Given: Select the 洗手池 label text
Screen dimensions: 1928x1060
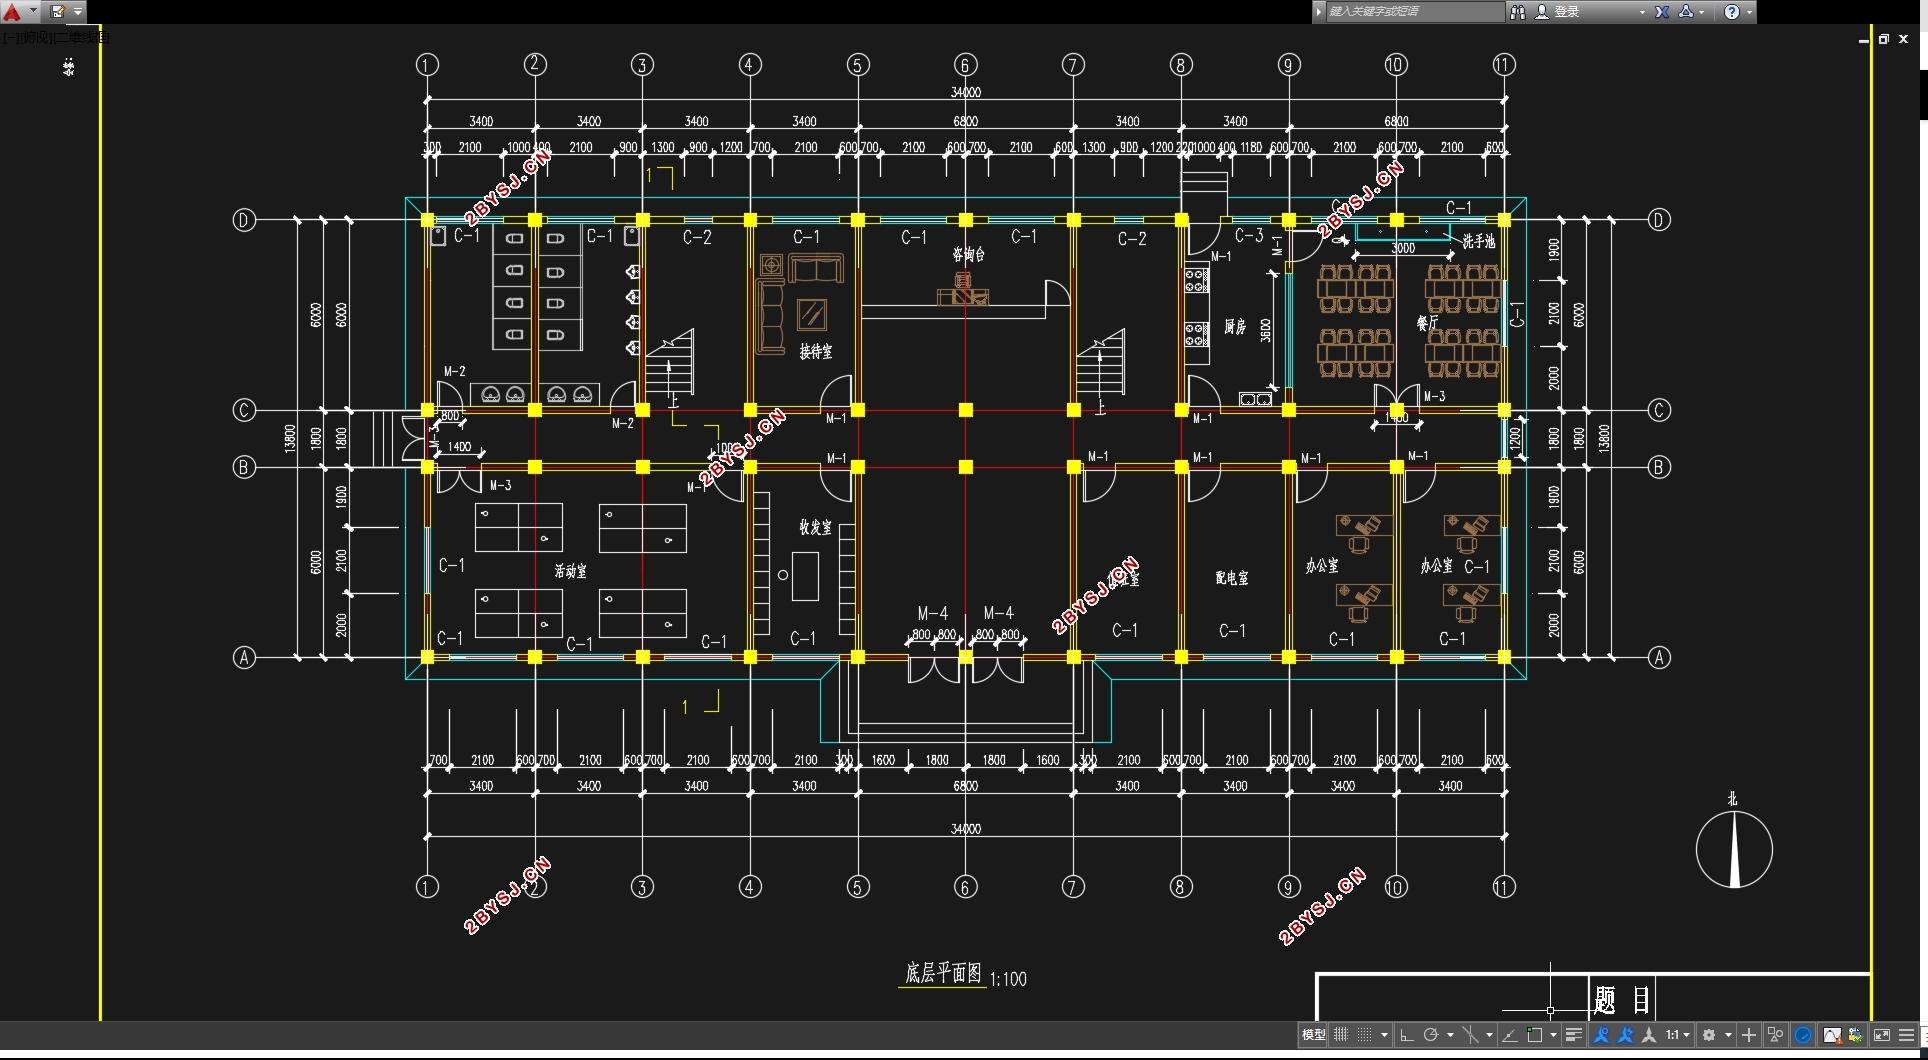Looking at the screenshot, I should pyautogui.click(x=1478, y=241).
